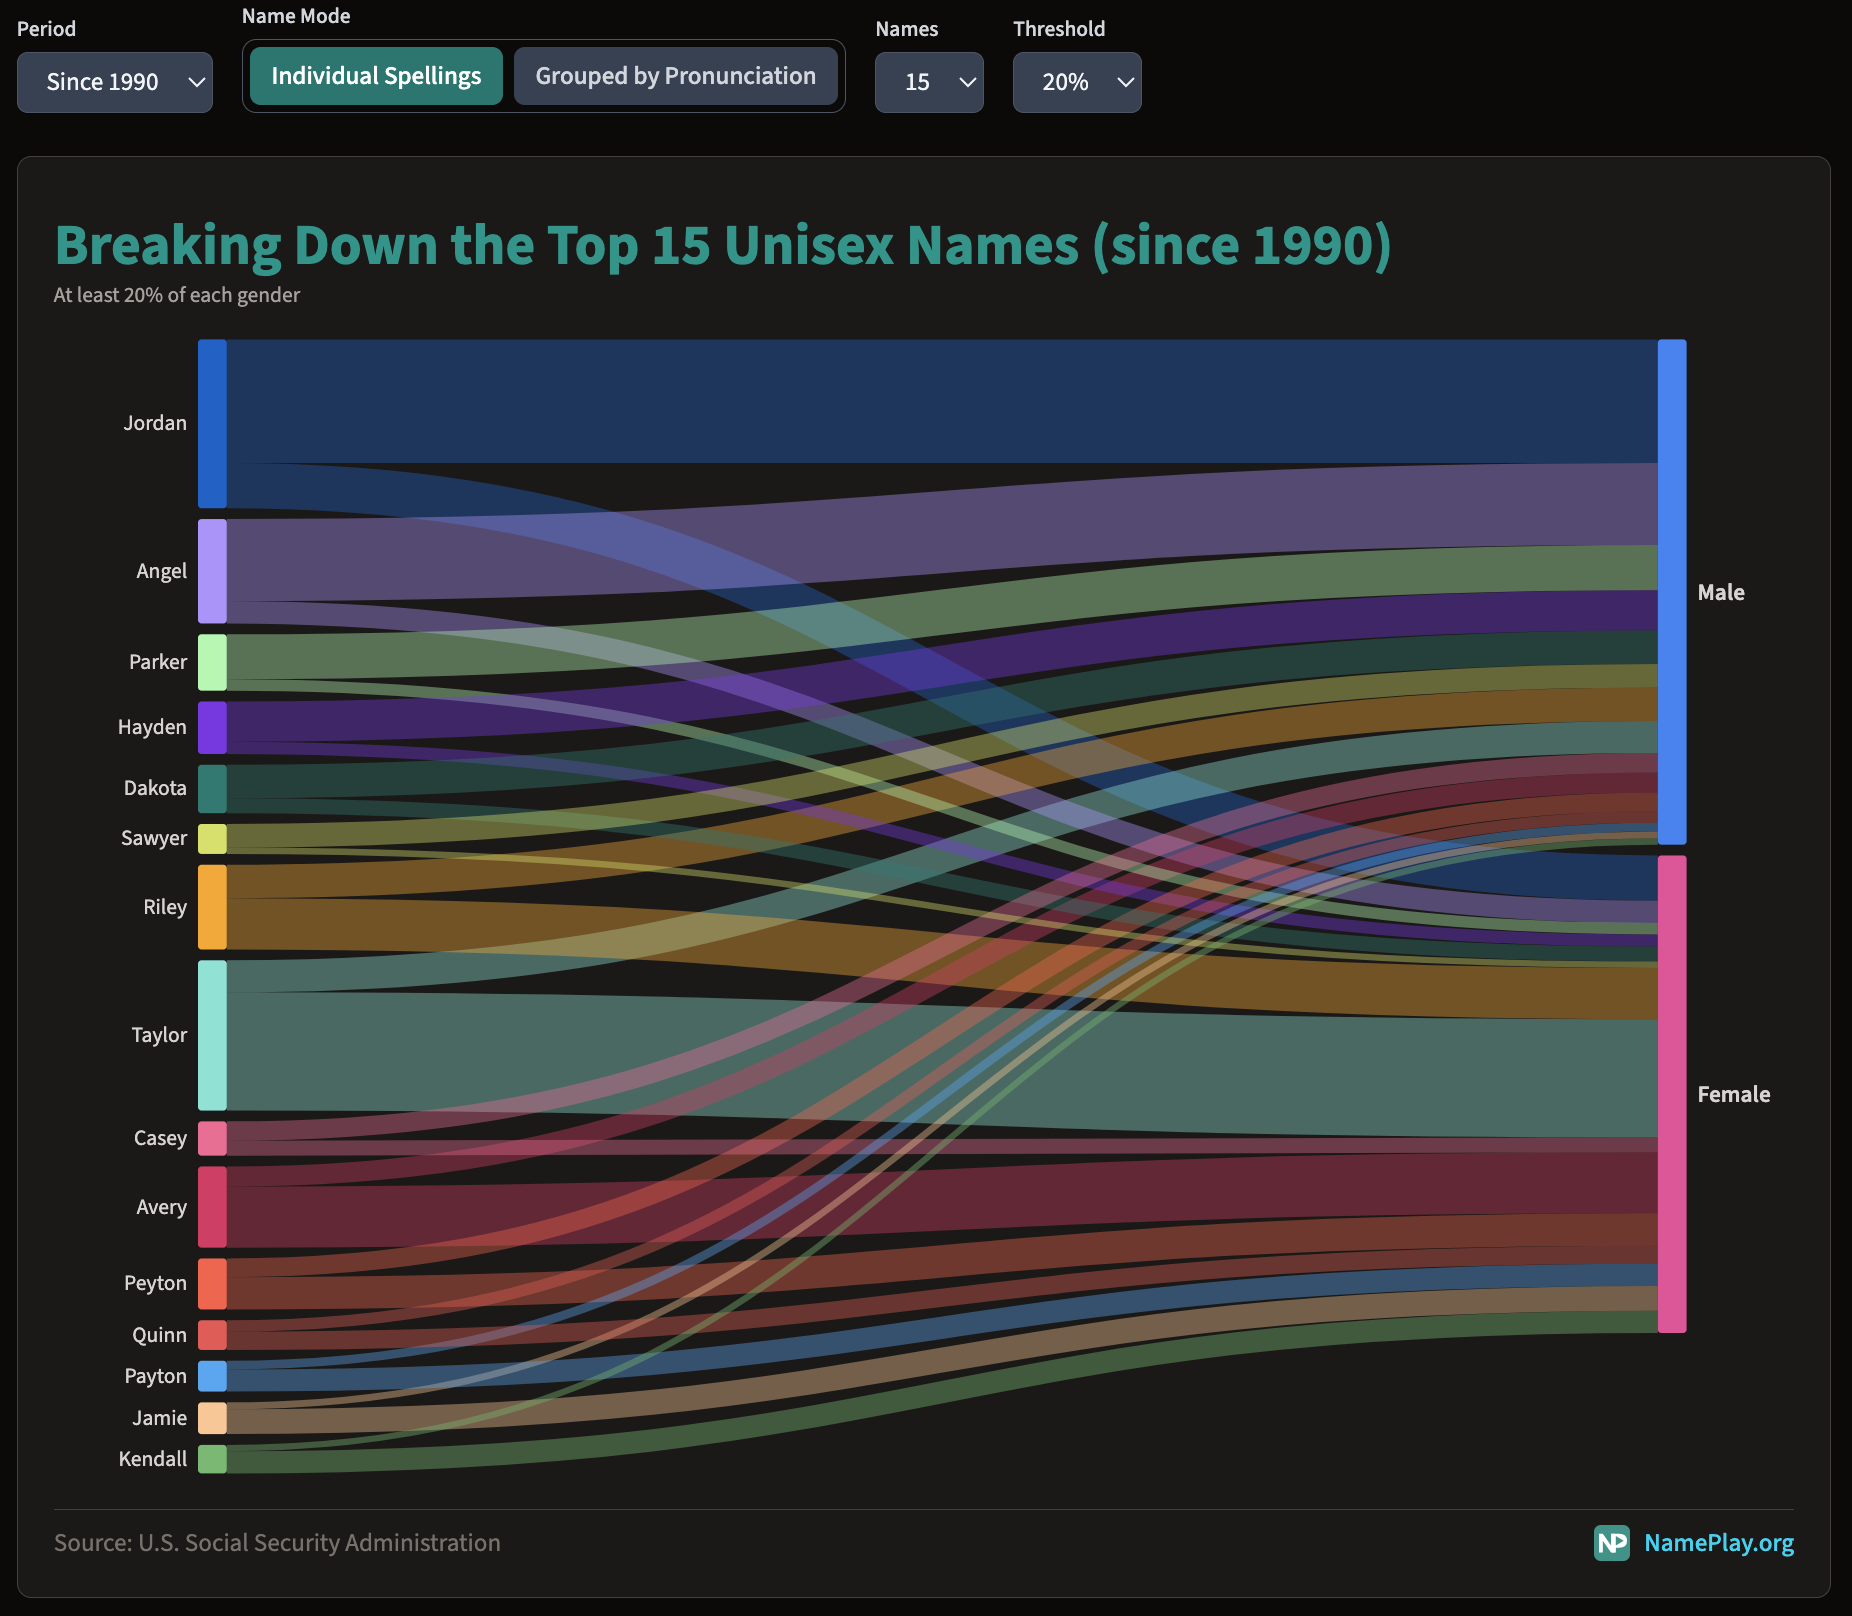1852x1616 pixels.
Task: Select the Taylor node bar
Action: pyautogui.click(x=212, y=1035)
